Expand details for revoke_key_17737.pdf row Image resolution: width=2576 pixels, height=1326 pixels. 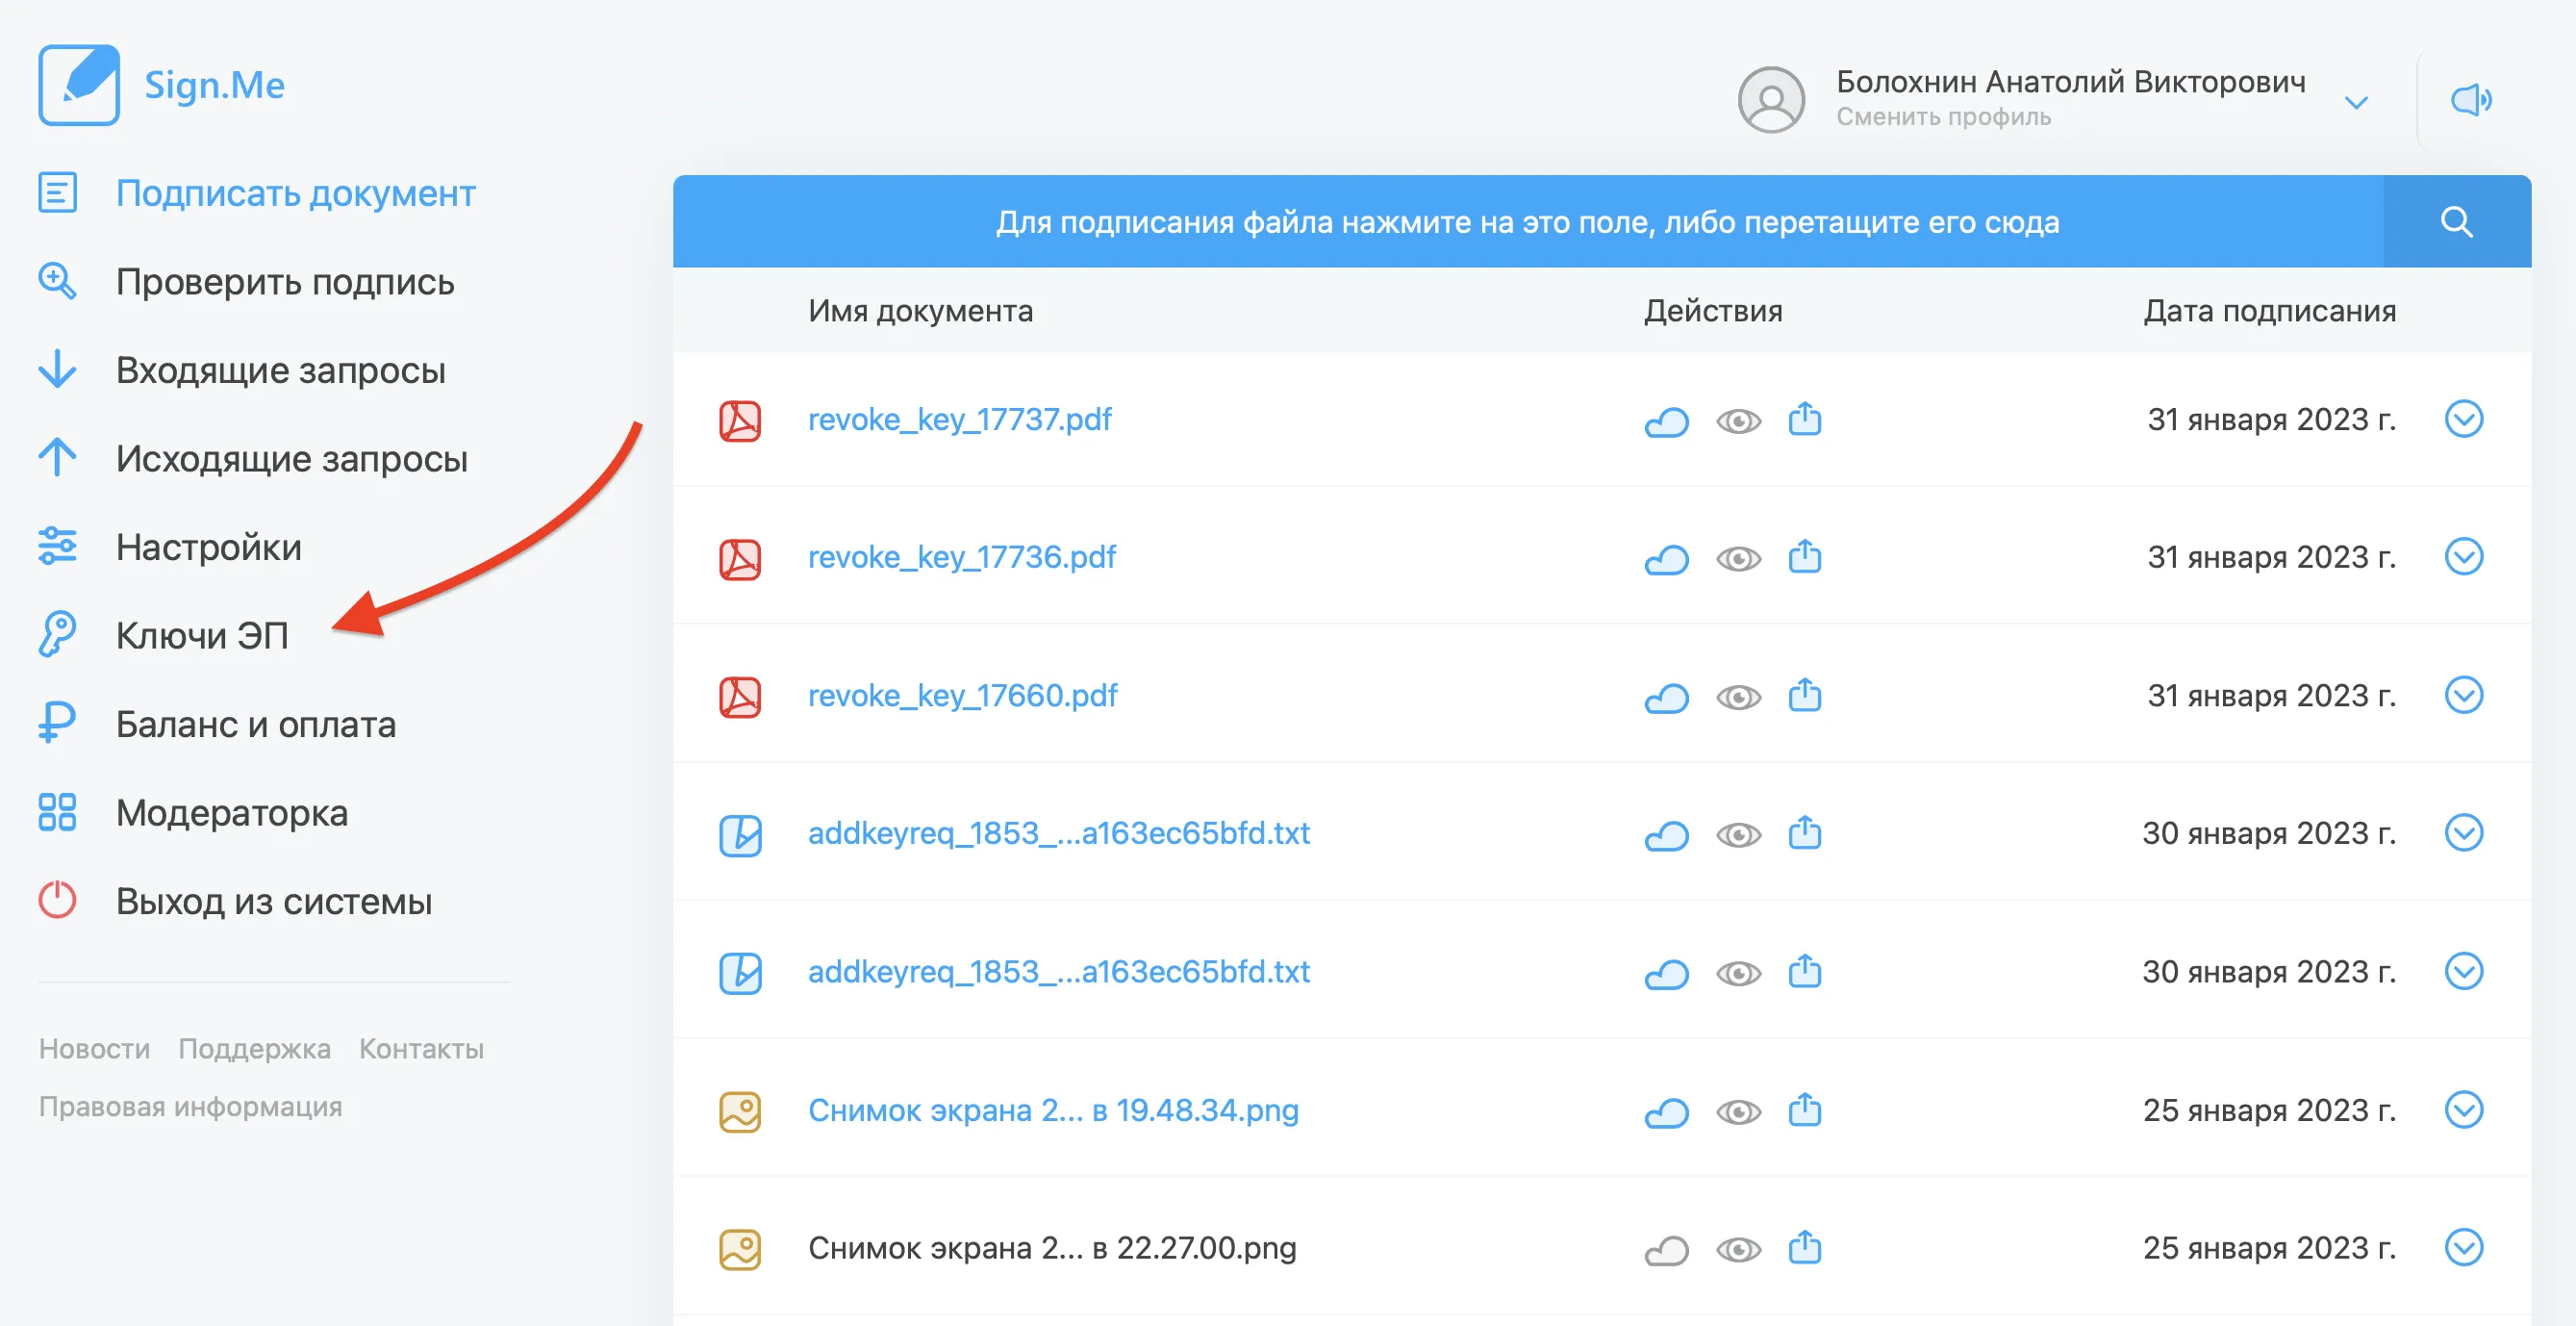click(2463, 419)
